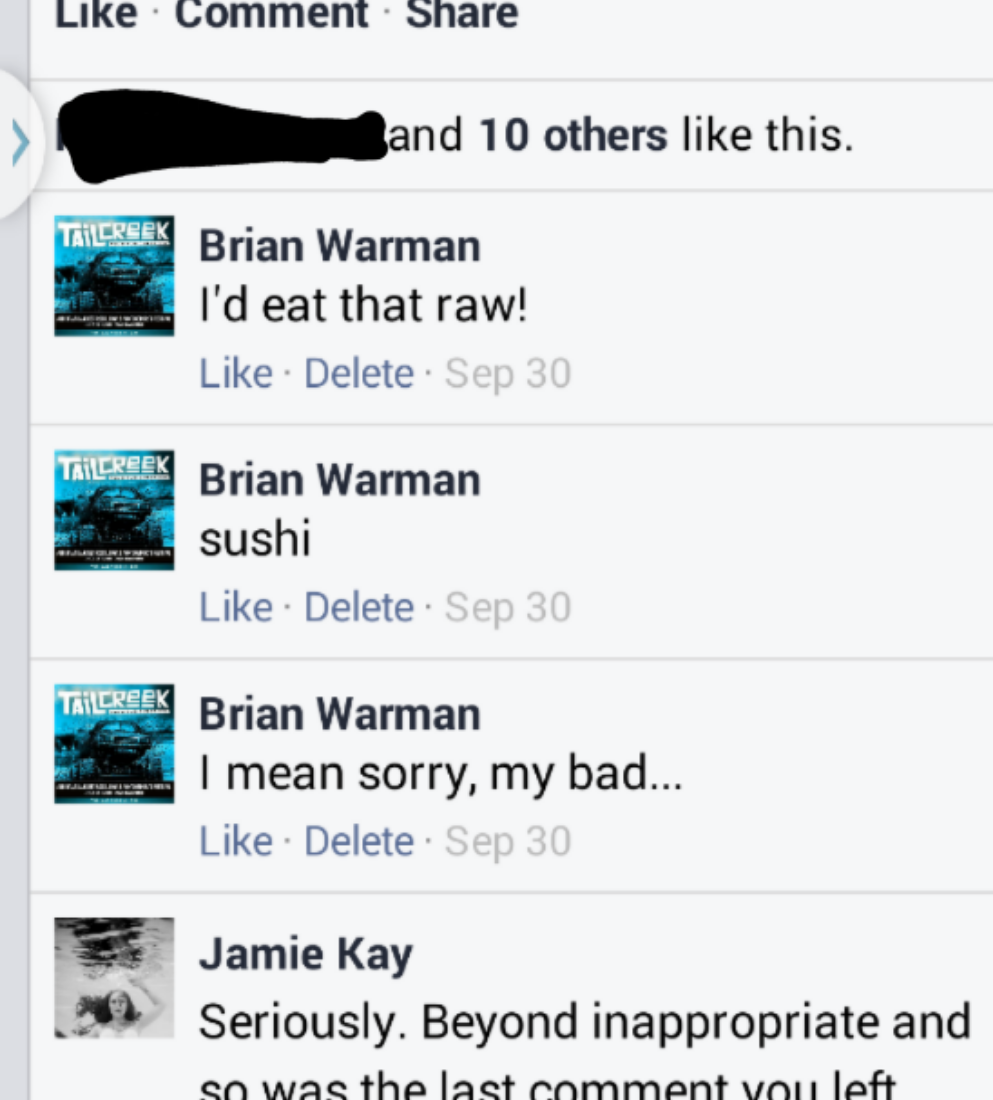Screen dimensions: 993x1100
Task: Open avatar beside 'I'd eat that raw!' comment
Action: pos(114,276)
